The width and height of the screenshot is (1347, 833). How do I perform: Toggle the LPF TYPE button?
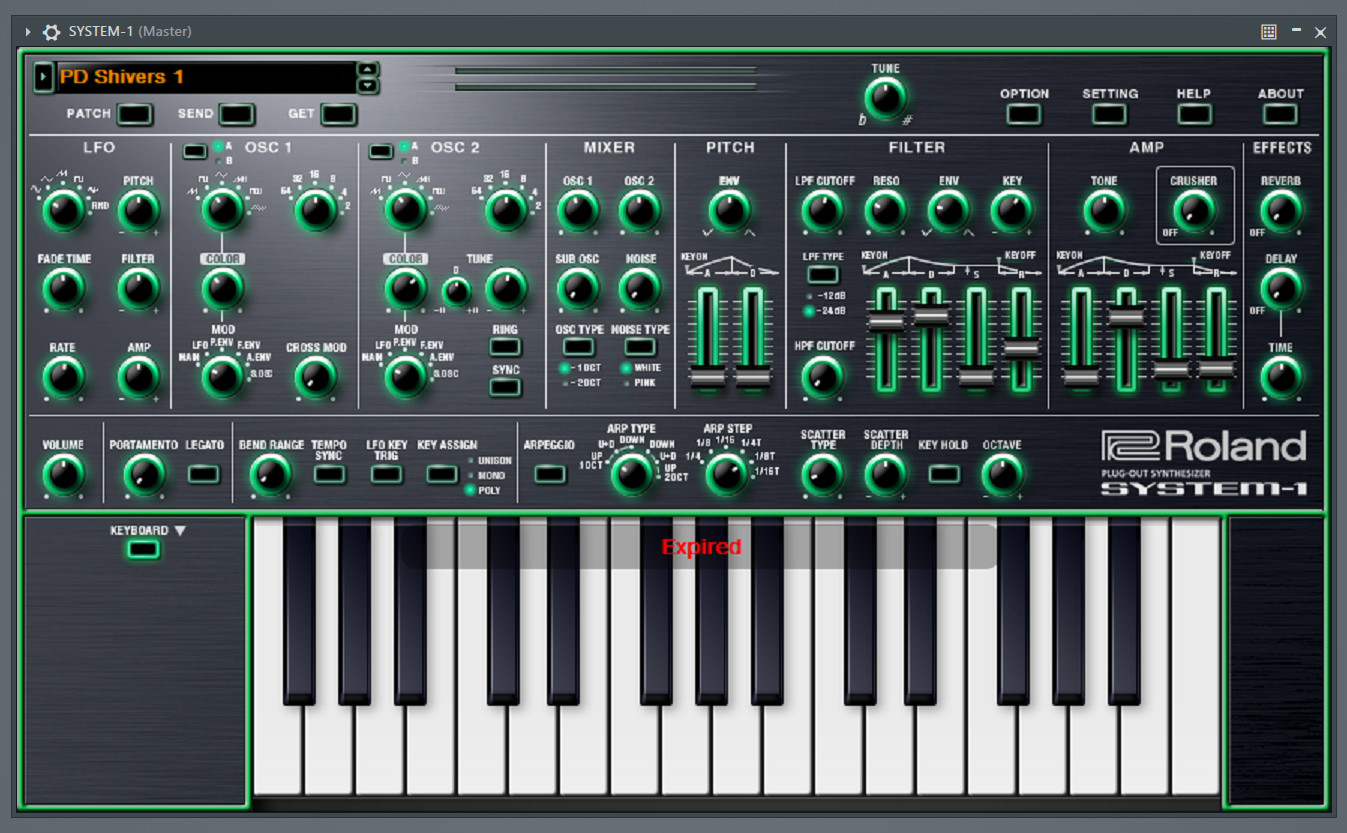tap(823, 275)
